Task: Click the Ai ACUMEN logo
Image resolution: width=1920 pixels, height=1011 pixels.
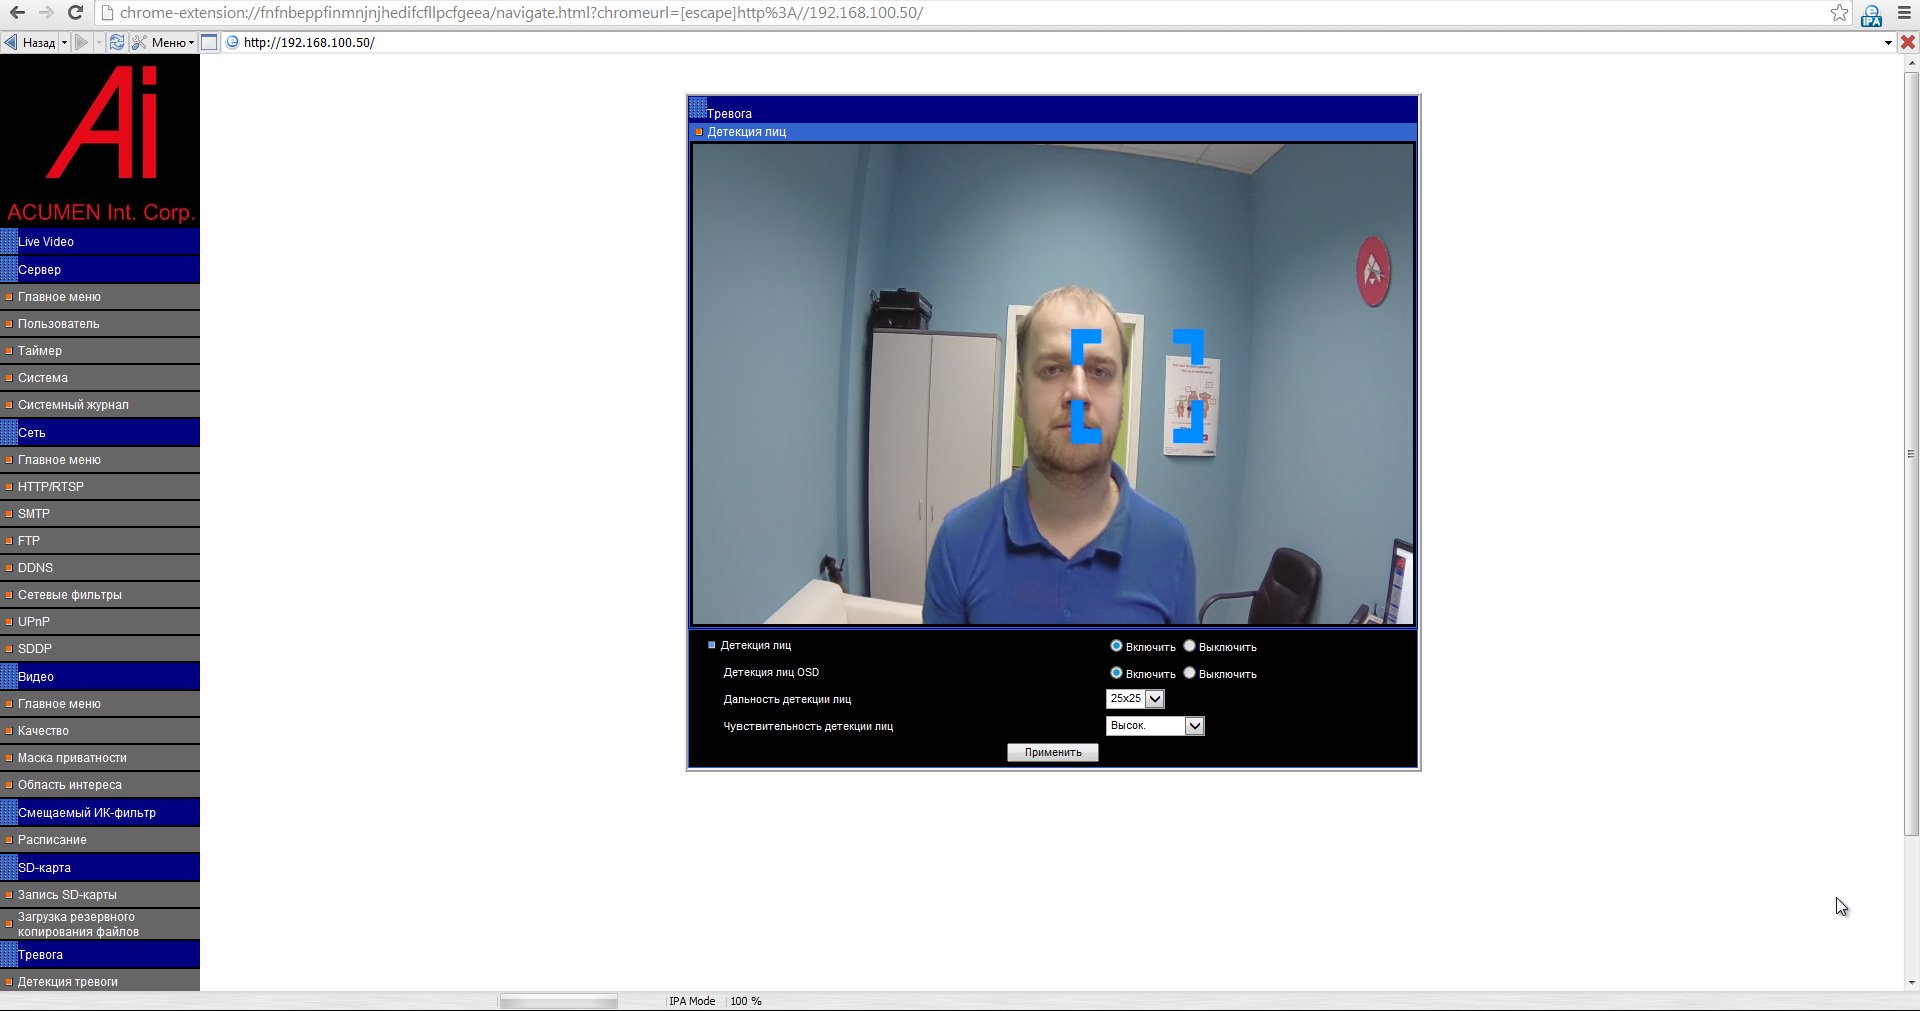Action: pyautogui.click(x=100, y=141)
